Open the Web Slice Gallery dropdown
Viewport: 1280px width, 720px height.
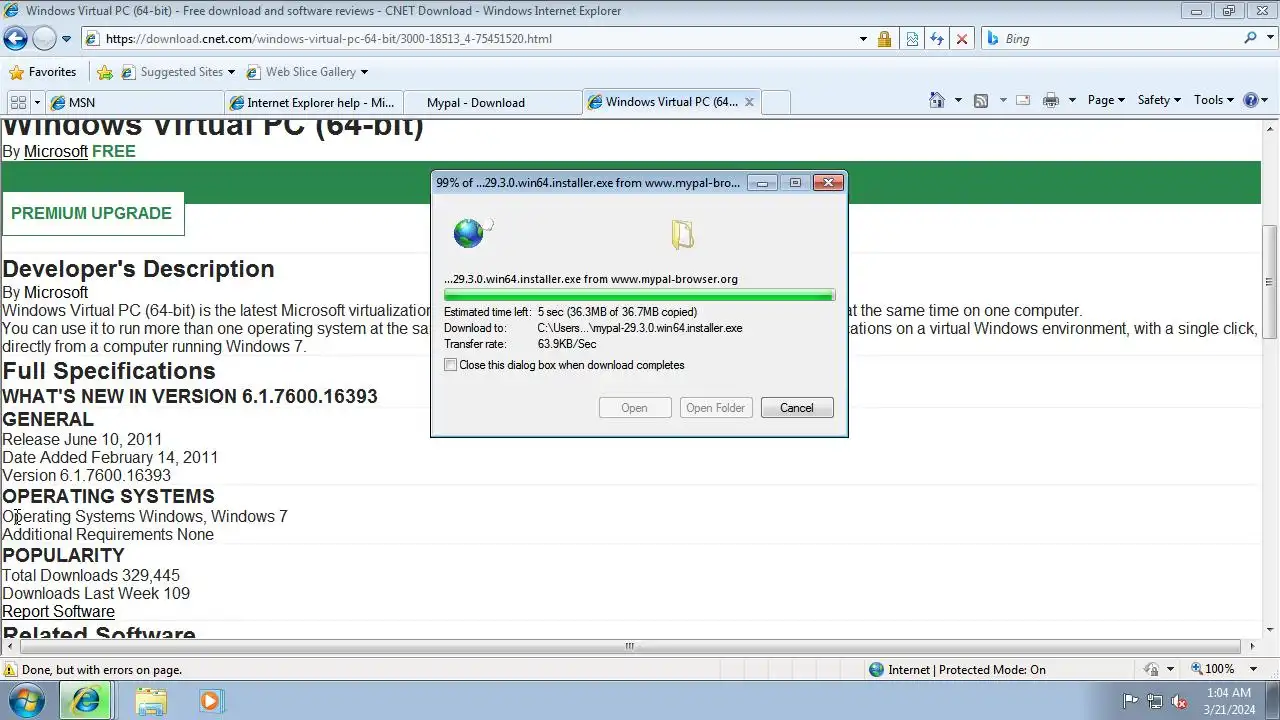307,72
